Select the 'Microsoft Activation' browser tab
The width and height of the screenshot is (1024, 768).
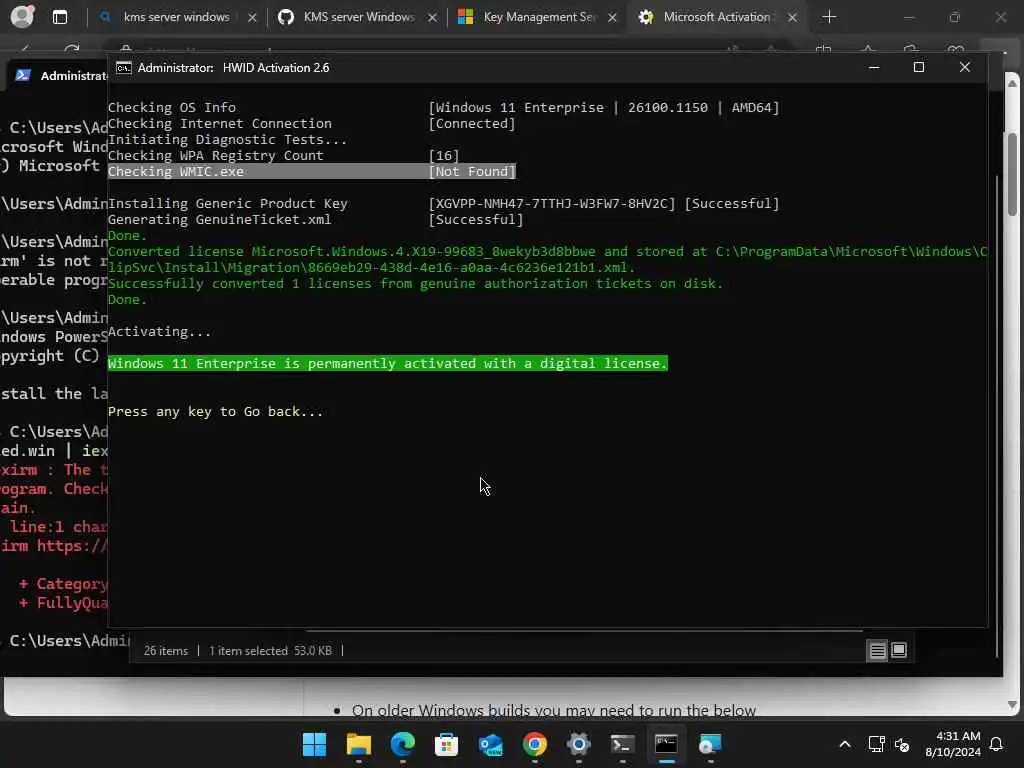[716, 17]
